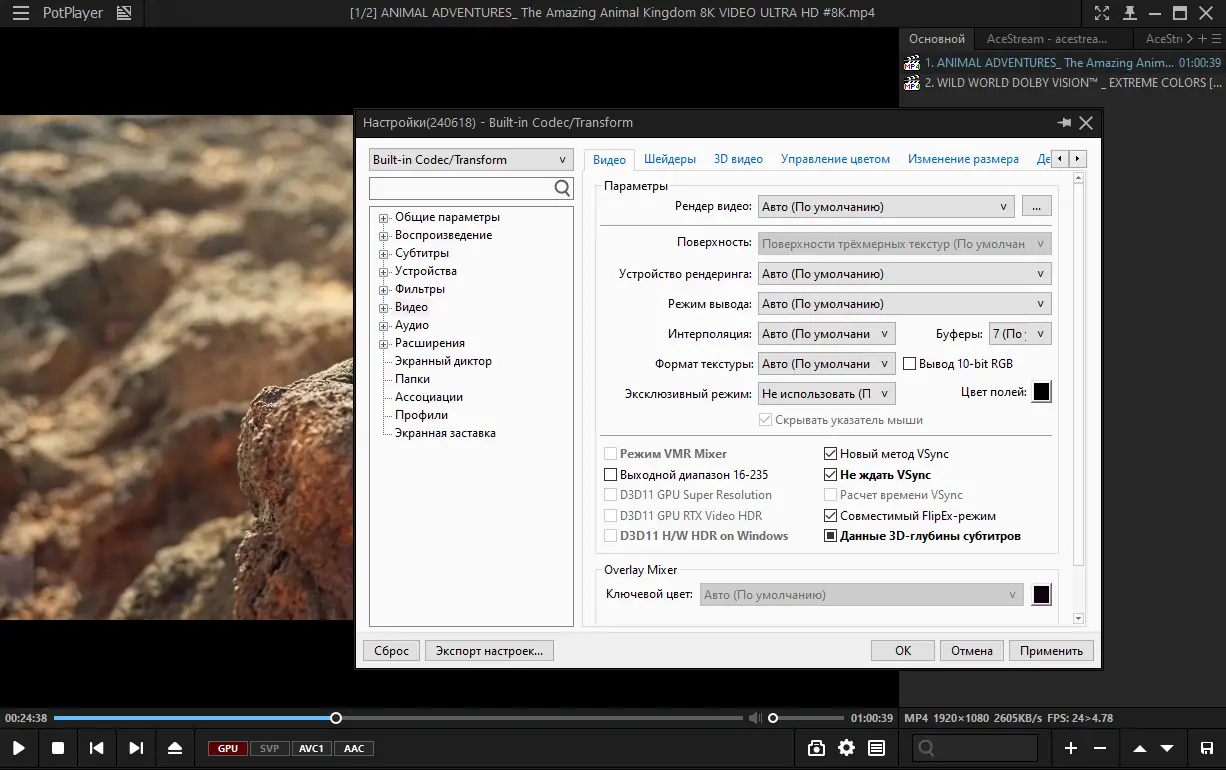The image size is (1226, 770).
Task: Click the GPU indicator badge
Action: coord(228,748)
